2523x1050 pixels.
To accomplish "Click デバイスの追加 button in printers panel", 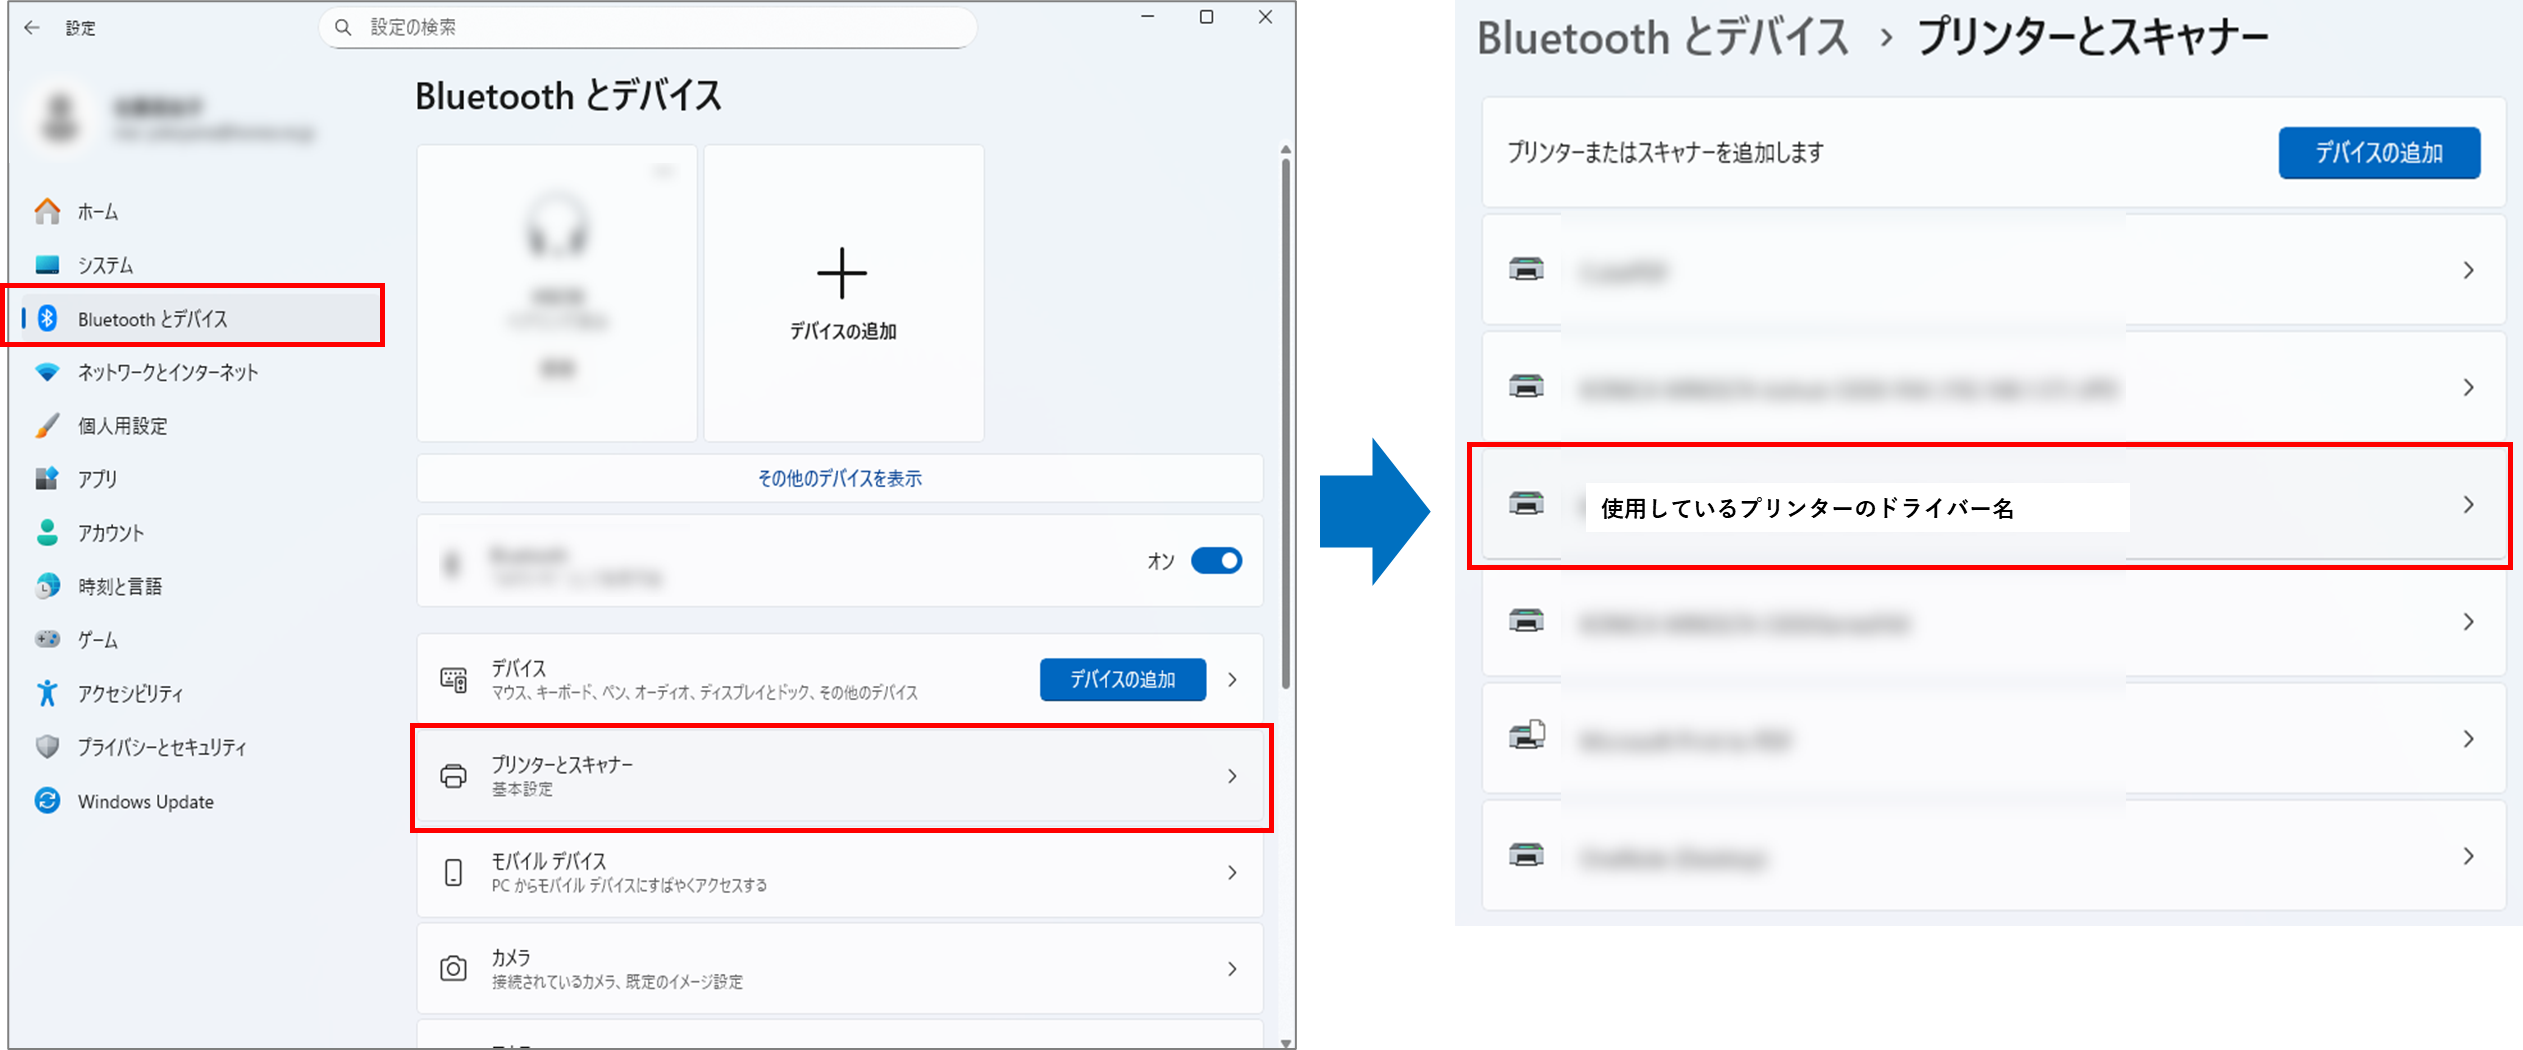I will point(2378,153).
